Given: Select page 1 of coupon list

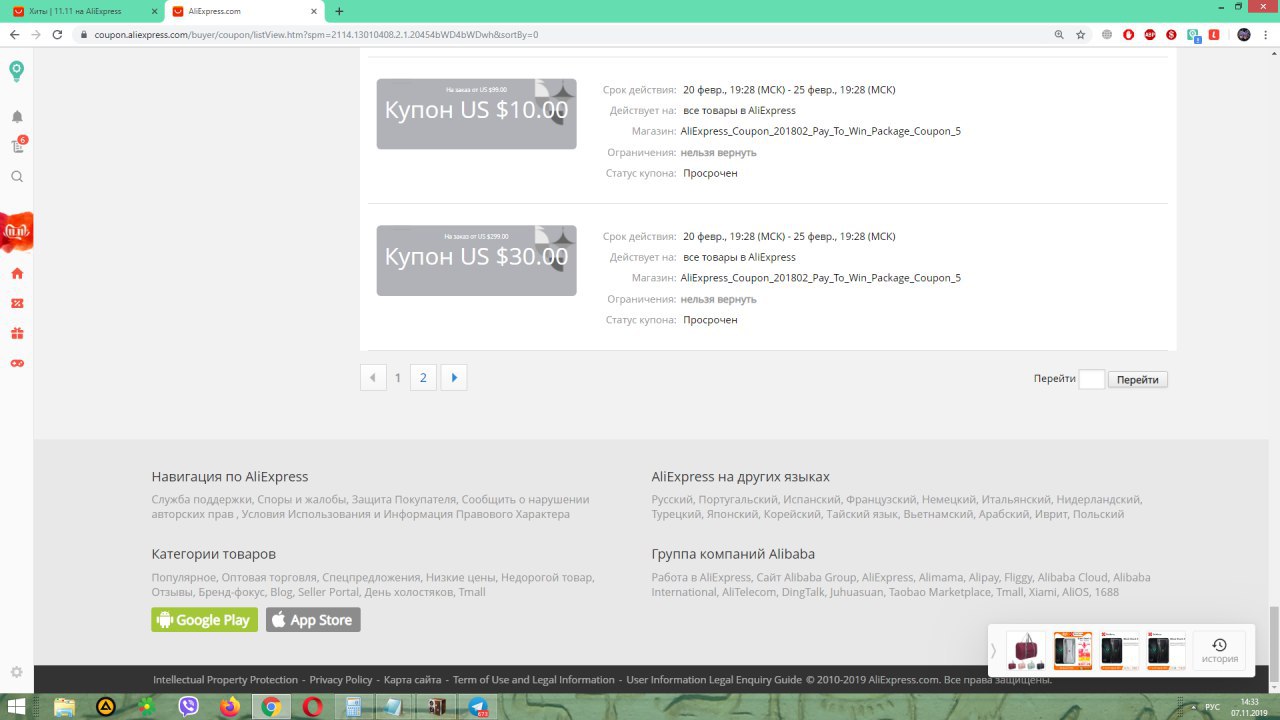Looking at the screenshot, I should tap(398, 378).
